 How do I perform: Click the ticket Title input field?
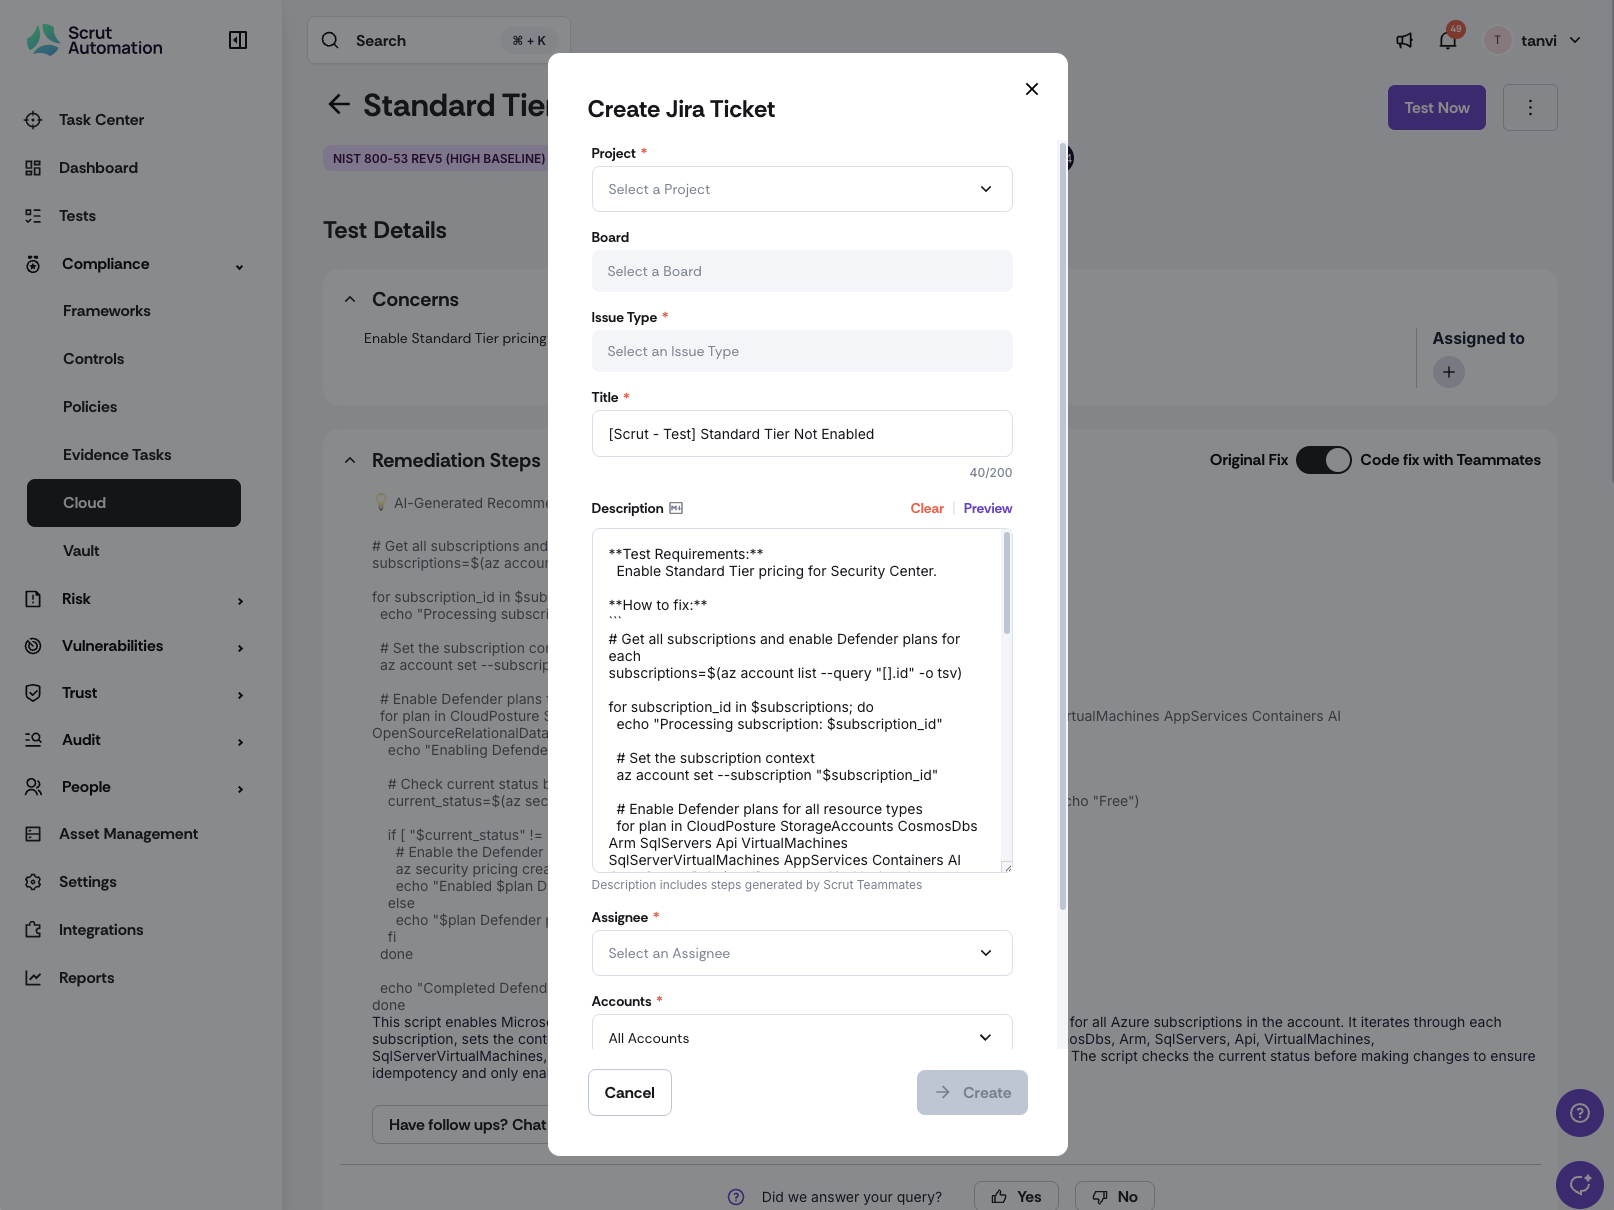pyautogui.click(x=802, y=434)
